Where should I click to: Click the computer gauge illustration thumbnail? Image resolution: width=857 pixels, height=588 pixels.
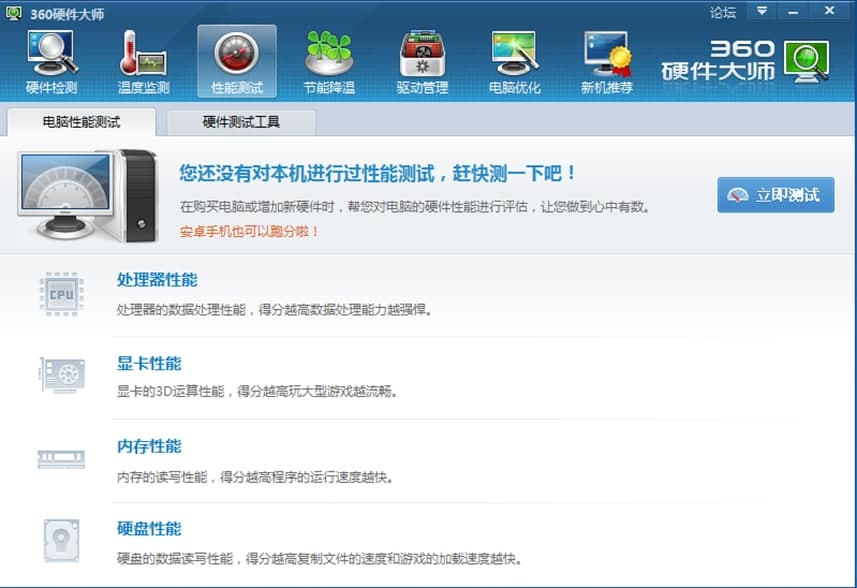[87, 196]
